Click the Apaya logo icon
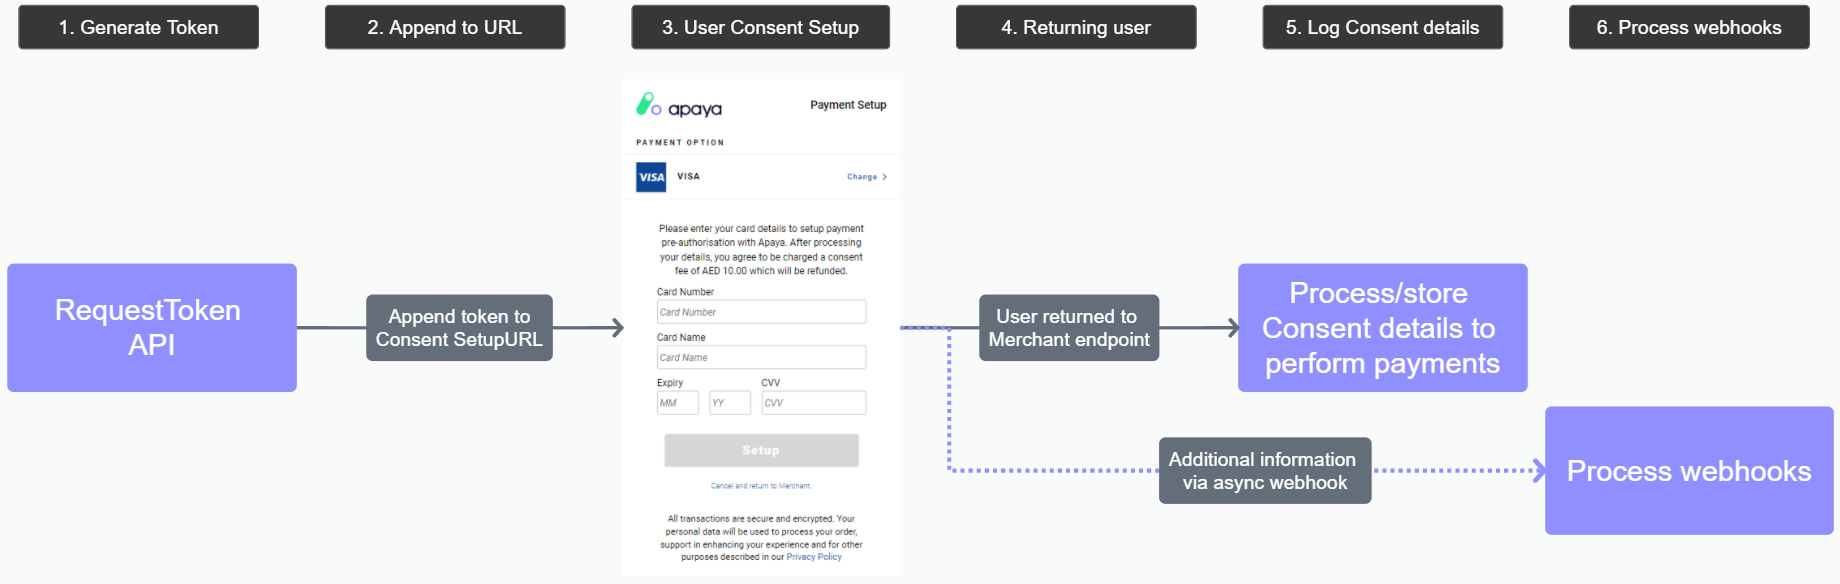Image resolution: width=1840 pixels, height=584 pixels. click(648, 104)
